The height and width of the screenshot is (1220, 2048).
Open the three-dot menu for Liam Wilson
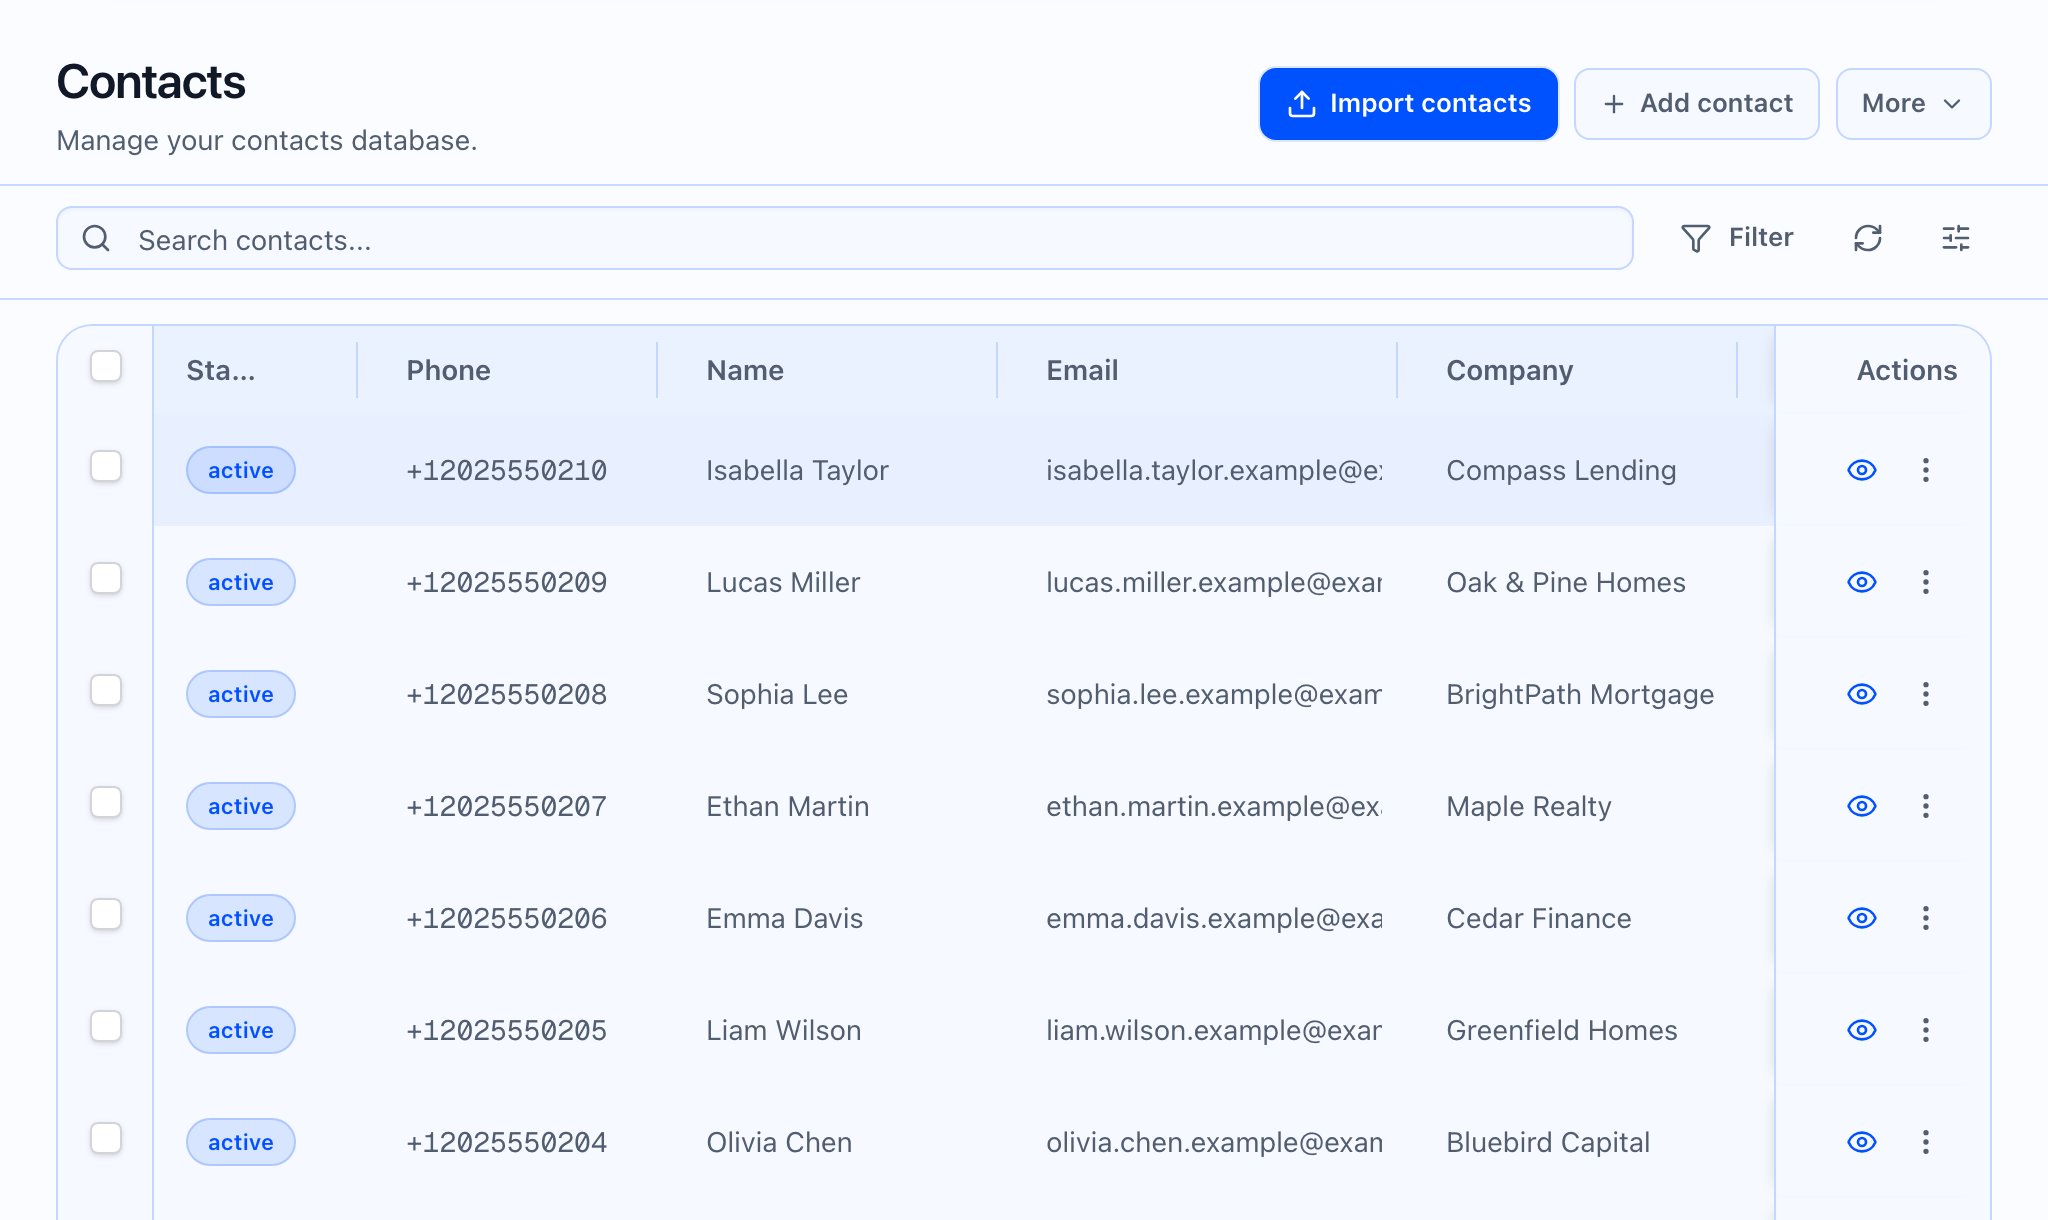(1925, 1030)
